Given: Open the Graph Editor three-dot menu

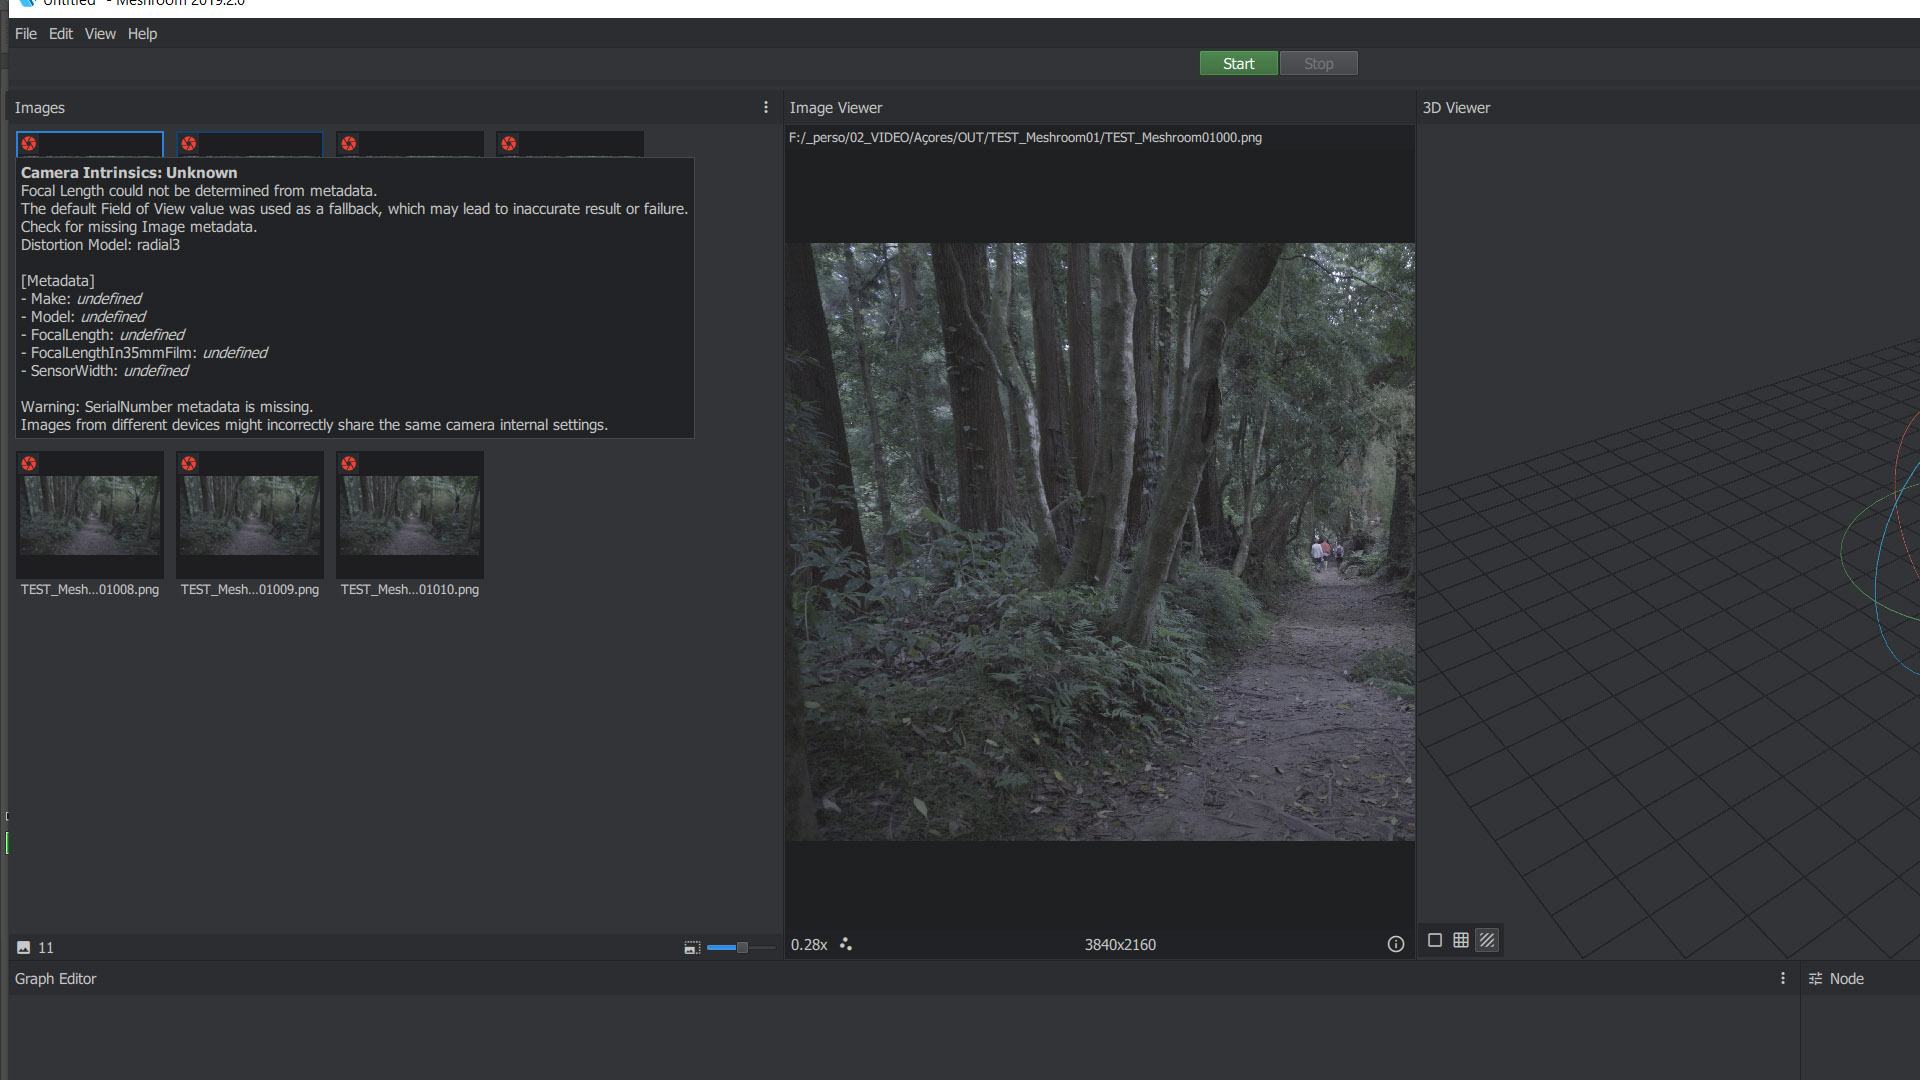Looking at the screenshot, I should (1782, 978).
